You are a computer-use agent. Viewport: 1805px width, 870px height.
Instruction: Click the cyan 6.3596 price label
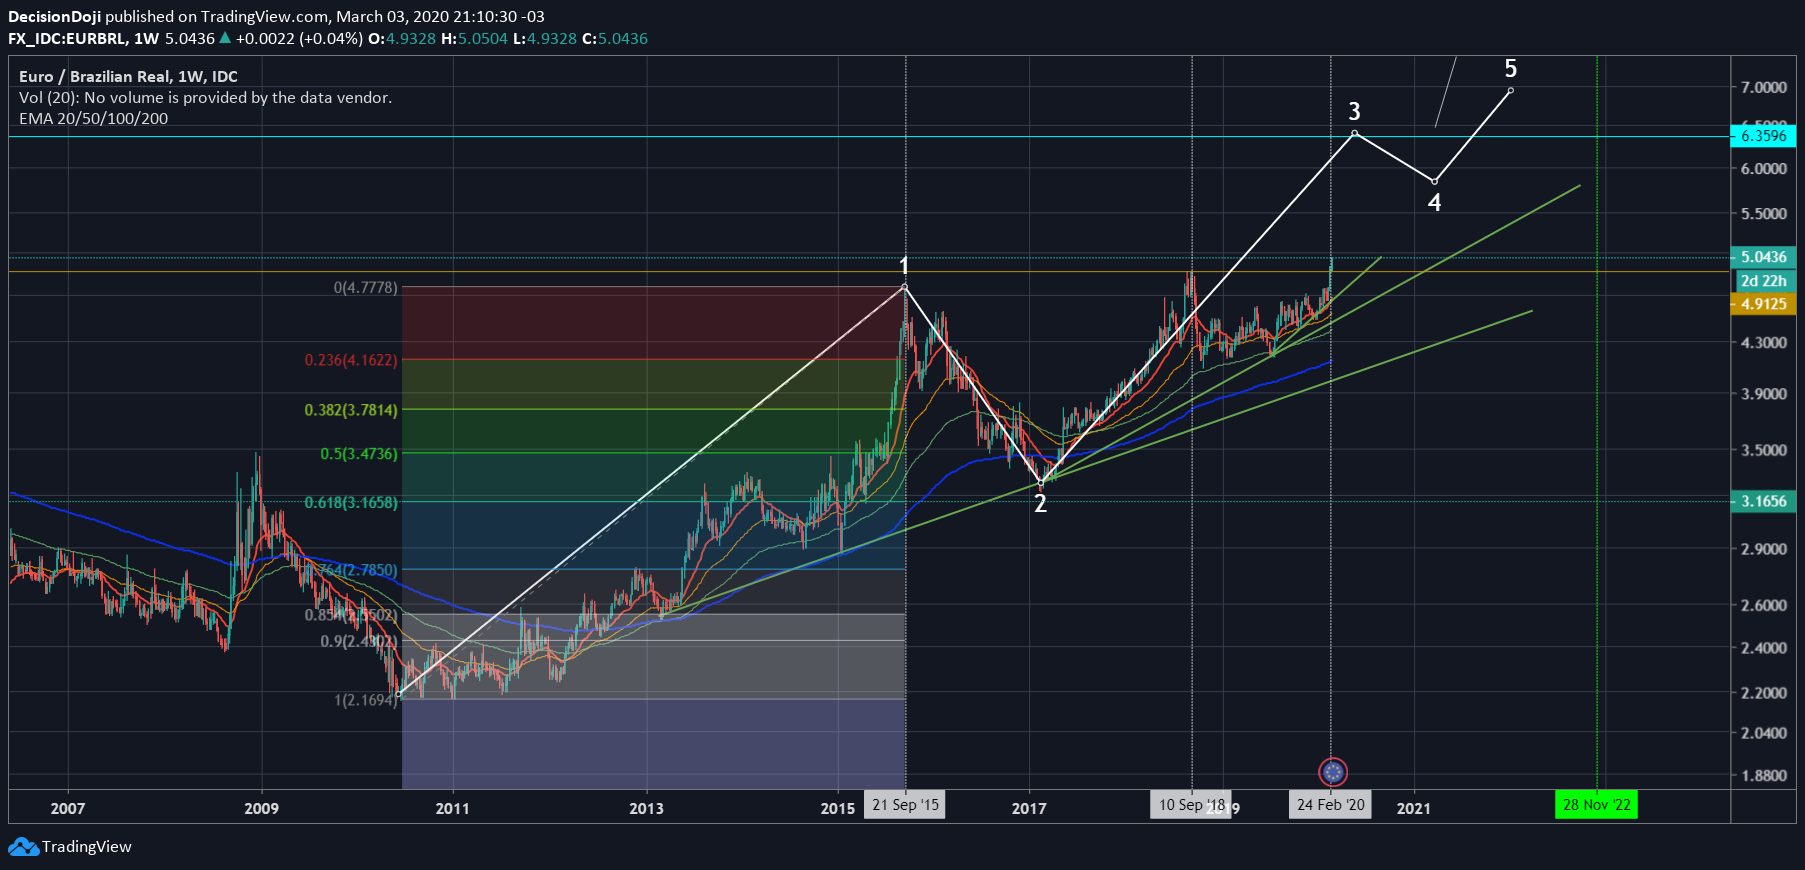click(1763, 136)
